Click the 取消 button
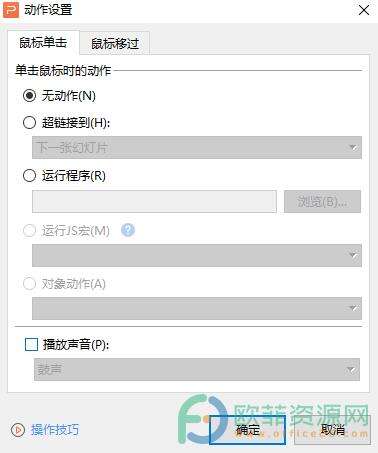 point(332,430)
